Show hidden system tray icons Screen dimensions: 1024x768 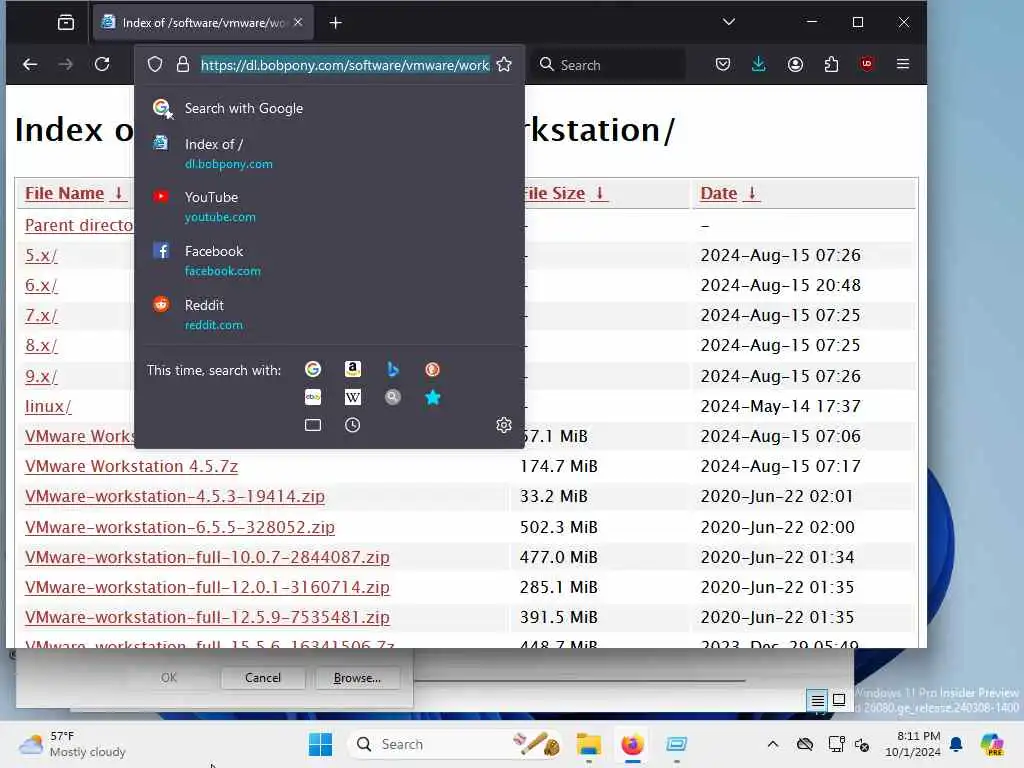pyautogui.click(x=773, y=744)
